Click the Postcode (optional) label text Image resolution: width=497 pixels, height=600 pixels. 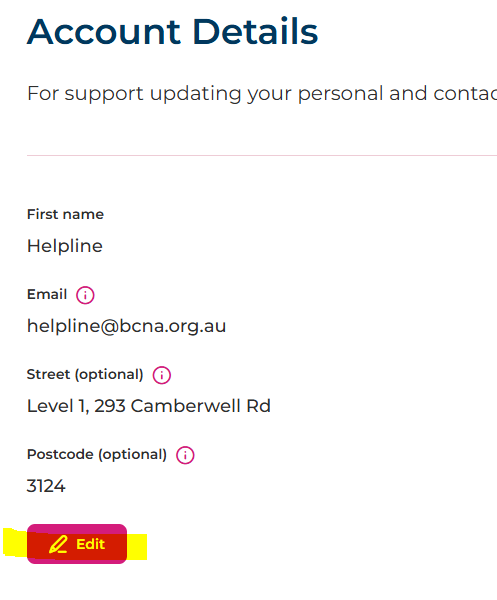pyautogui.click(x=97, y=454)
